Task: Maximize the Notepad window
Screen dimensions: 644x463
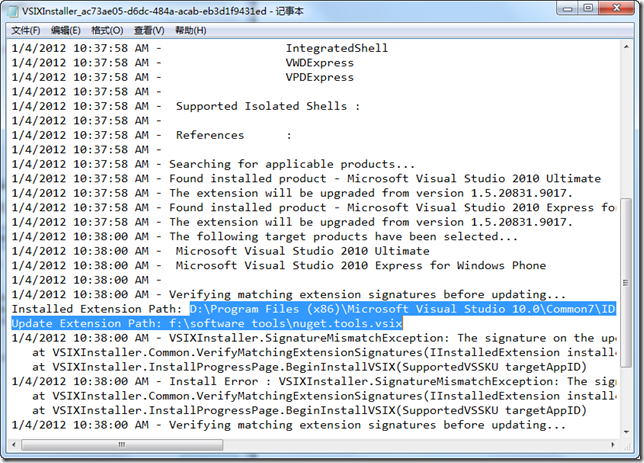Action: [x=589, y=8]
